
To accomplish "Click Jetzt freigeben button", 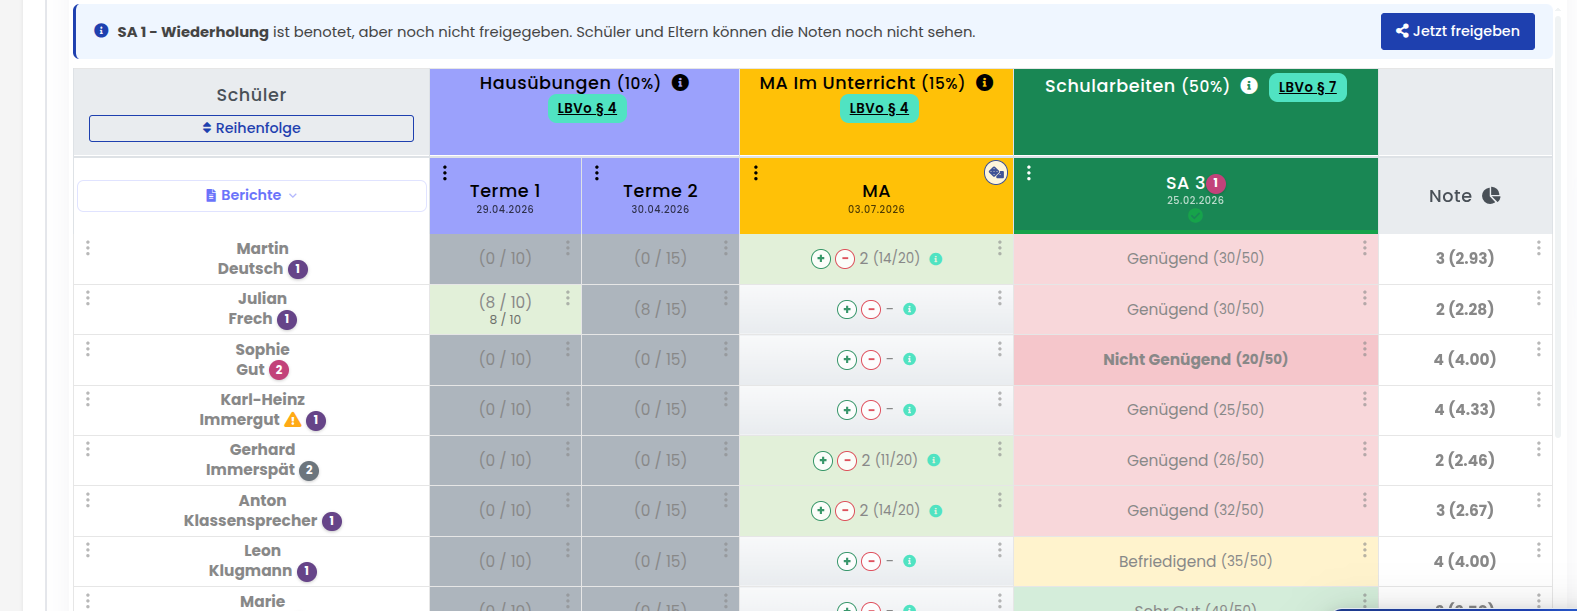I will tap(1458, 31).
